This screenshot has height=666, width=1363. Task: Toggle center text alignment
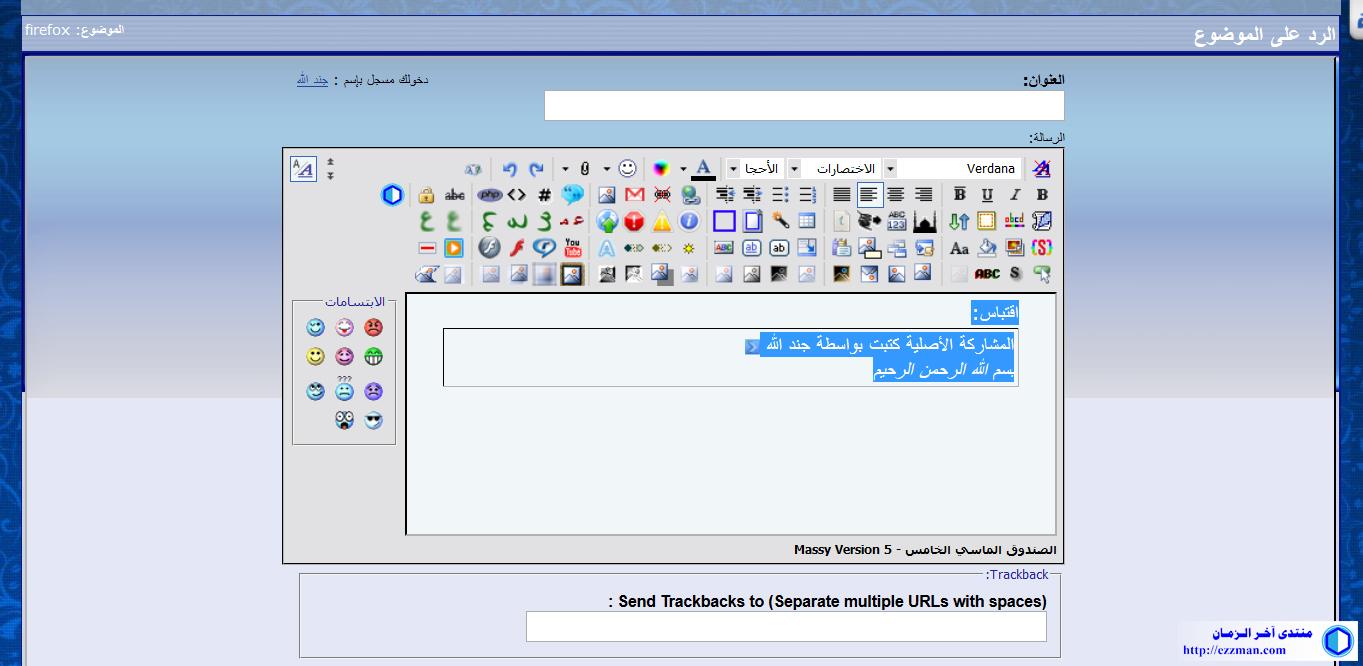[896, 195]
